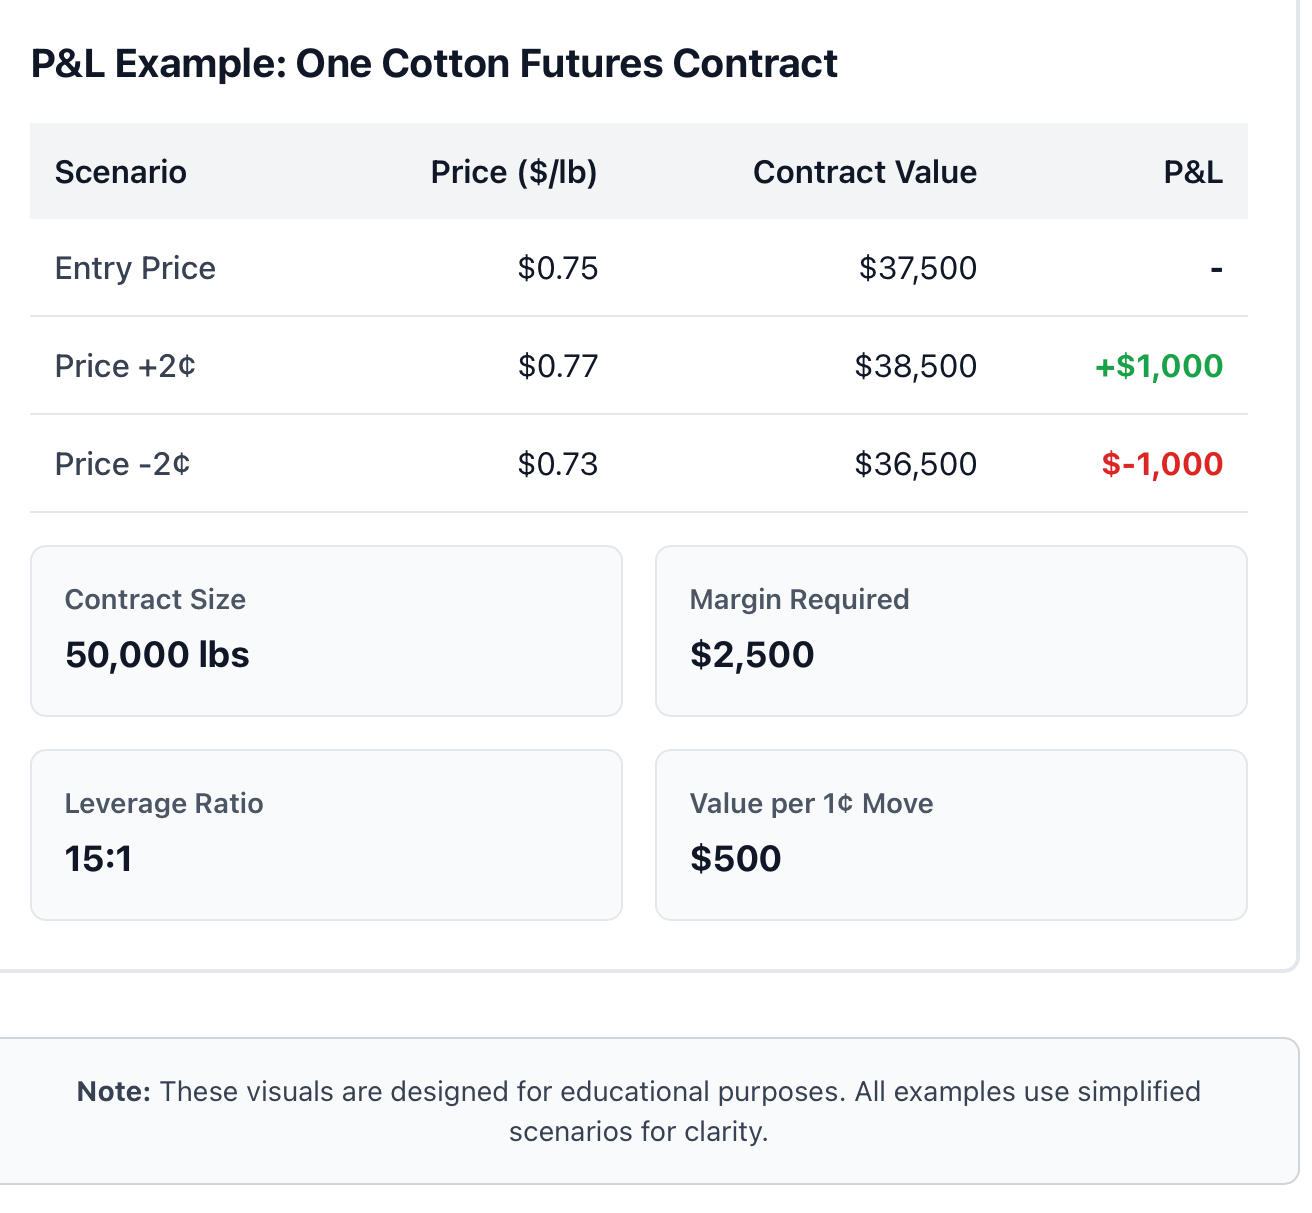
Task: Click the $37,500 contract value cell
Action: coord(918,268)
